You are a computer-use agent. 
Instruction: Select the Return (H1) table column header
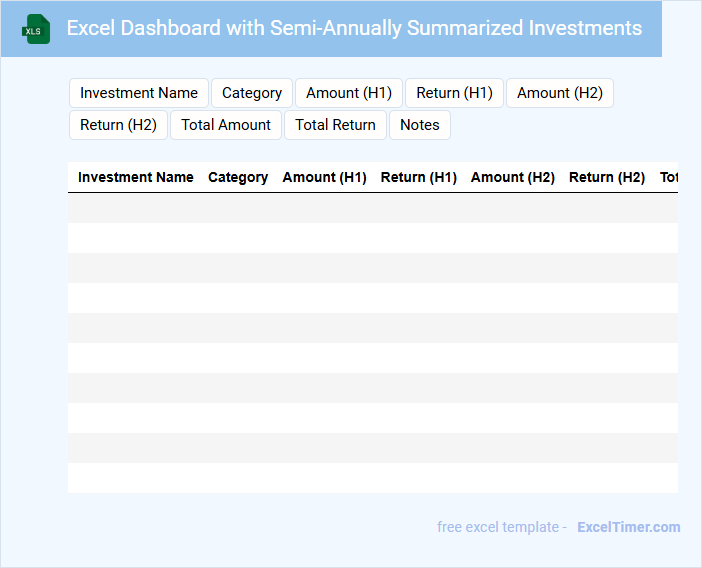[x=419, y=177]
